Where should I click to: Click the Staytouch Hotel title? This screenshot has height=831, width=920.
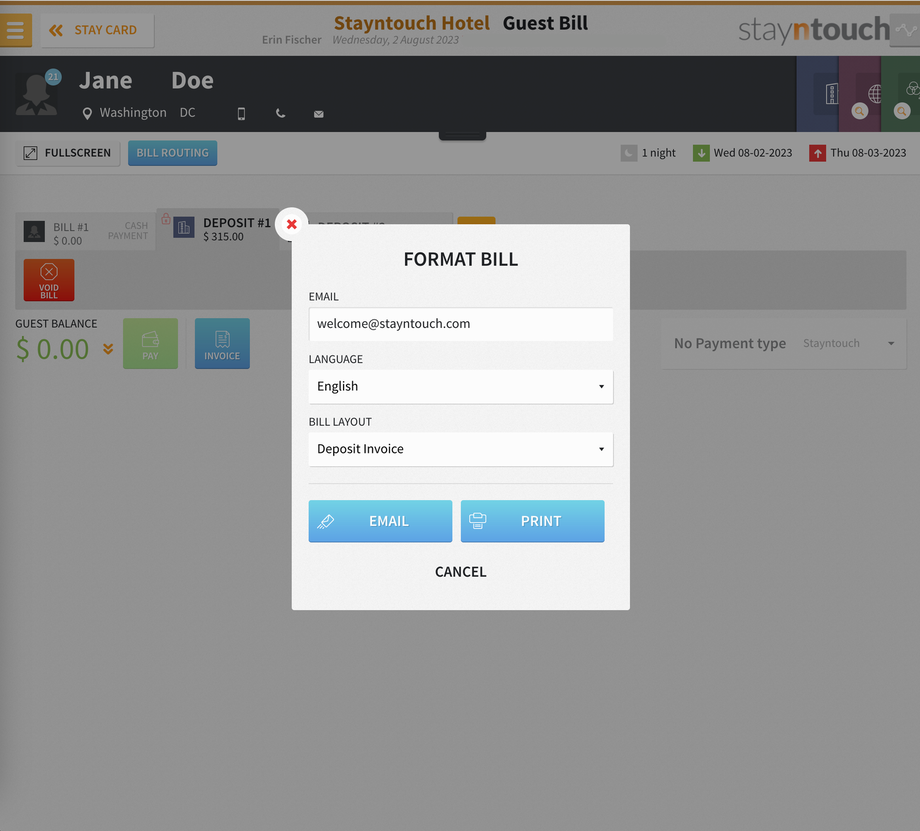click(412, 23)
